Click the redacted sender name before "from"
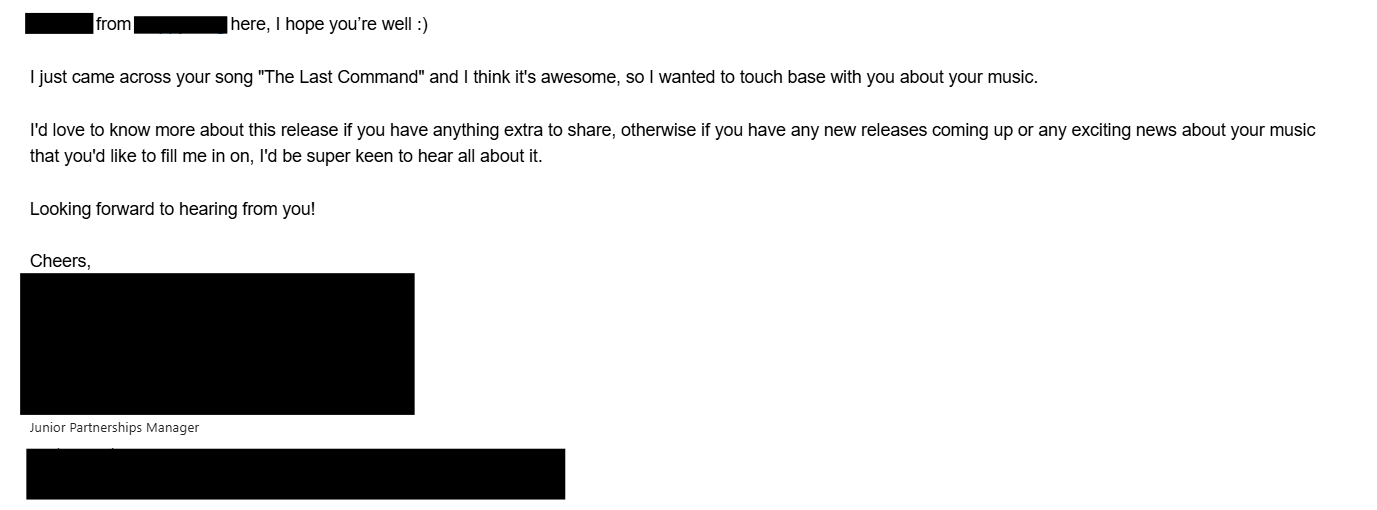Screen dimensions: 1377x510 [58, 24]
